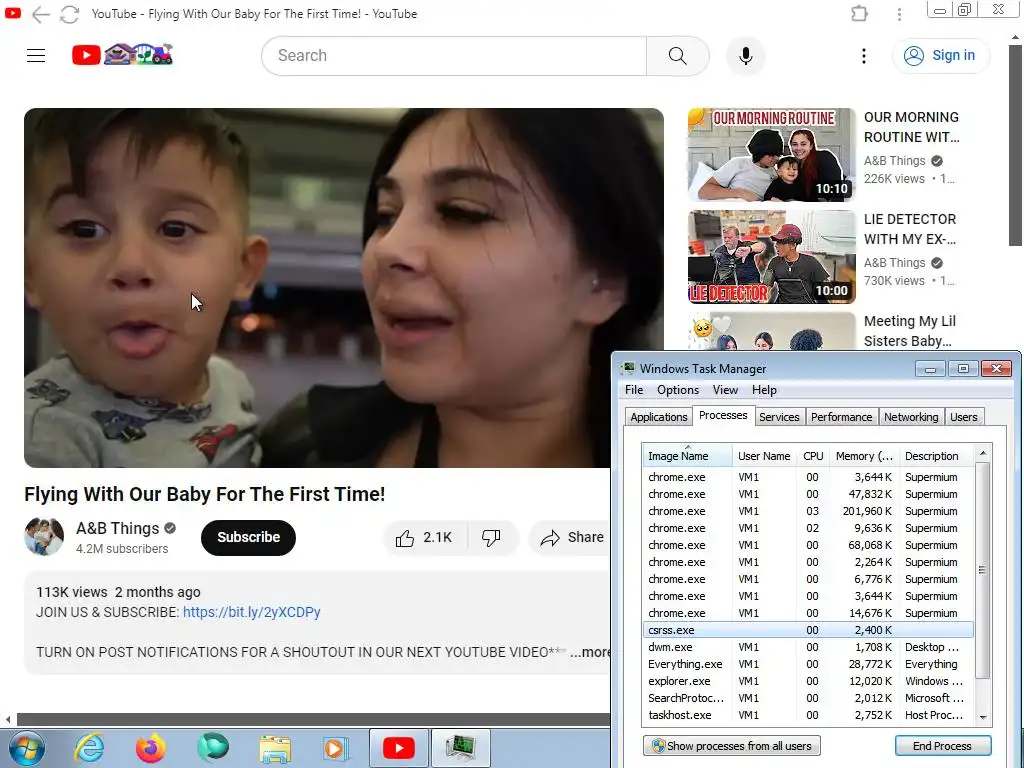Screen dimensions: 1024x768
Task: Select chrome.exe using 201,960 K memory
Action: (x=808, y=511)
